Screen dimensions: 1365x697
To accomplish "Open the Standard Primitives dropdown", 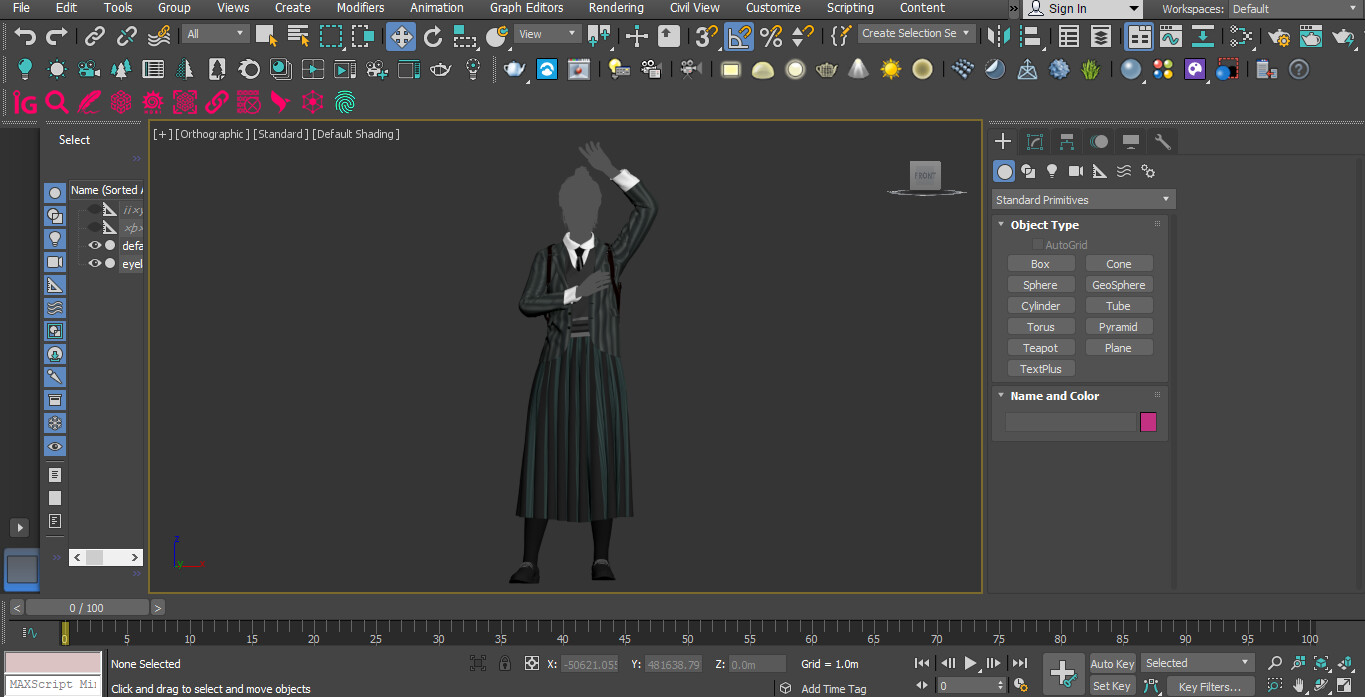I will [x=1083, y=199].
